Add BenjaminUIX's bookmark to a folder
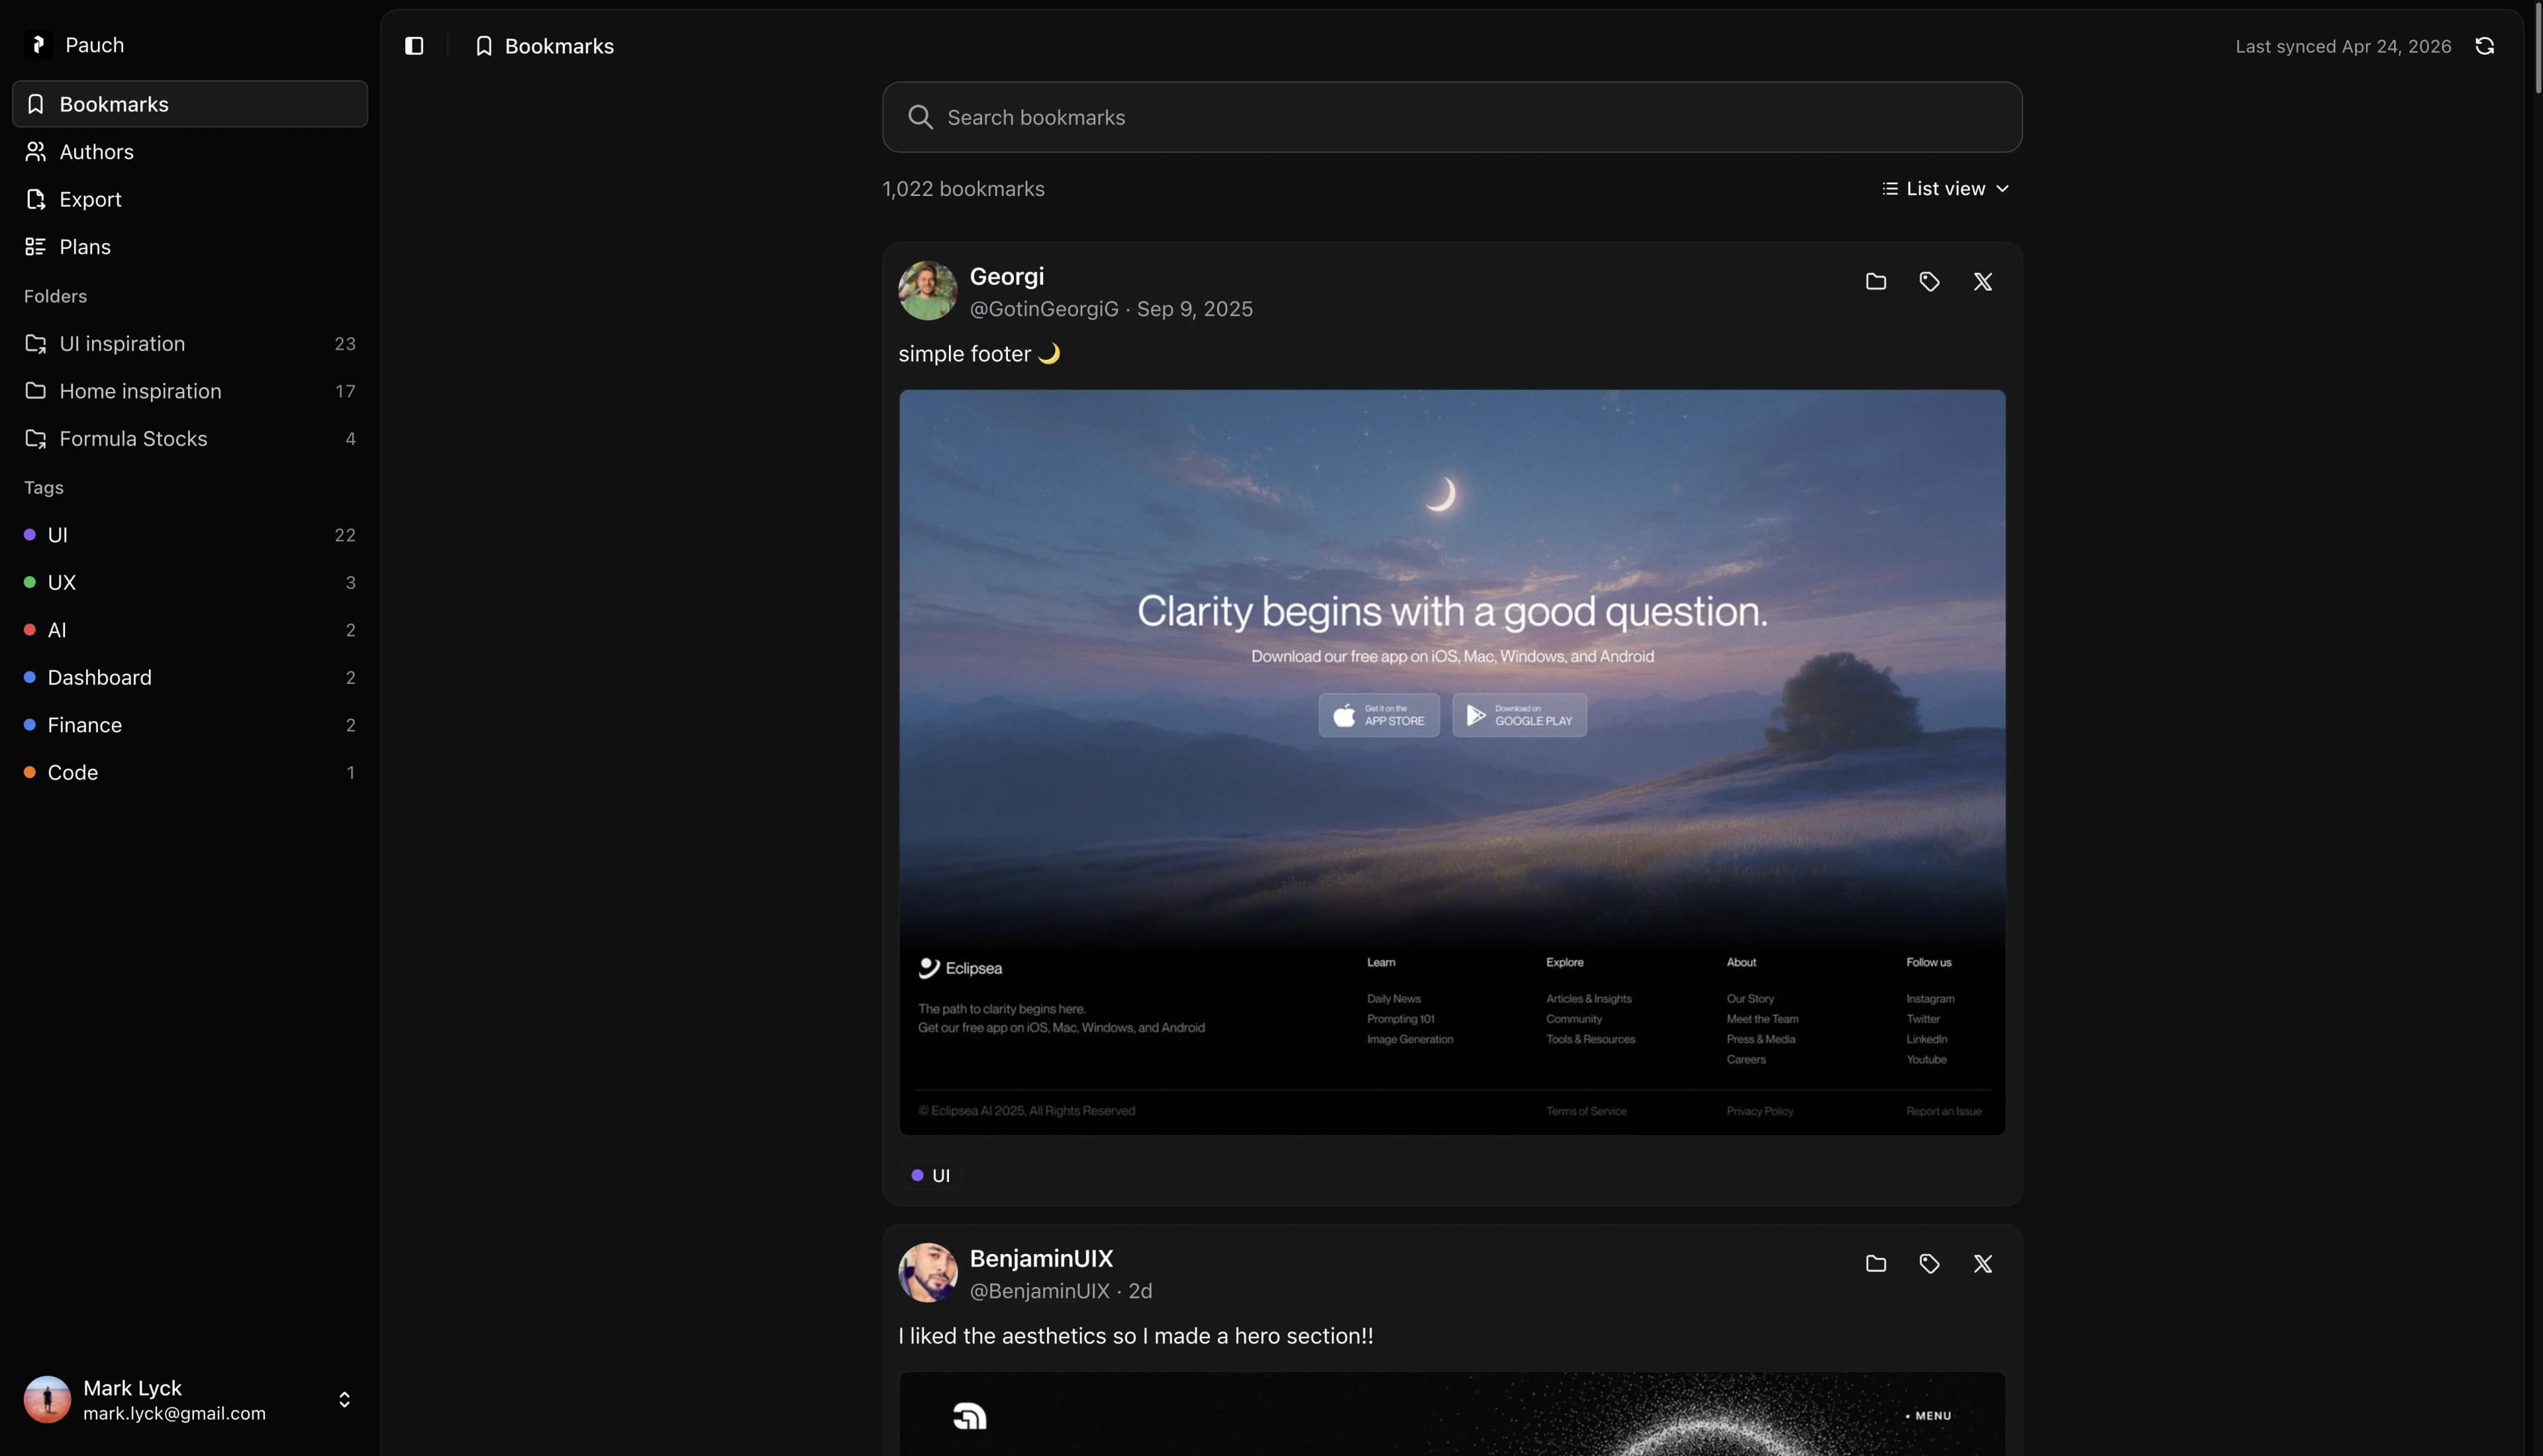 (x=1875, y=1263)
